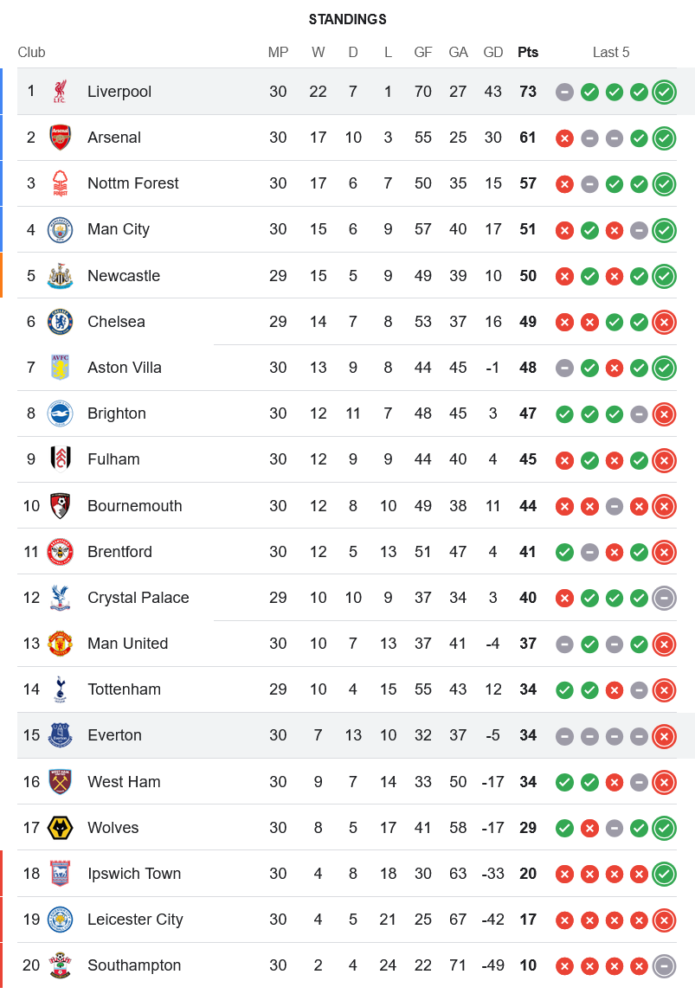Click the Newcastle club crest icon

click(x=60, y=276)
